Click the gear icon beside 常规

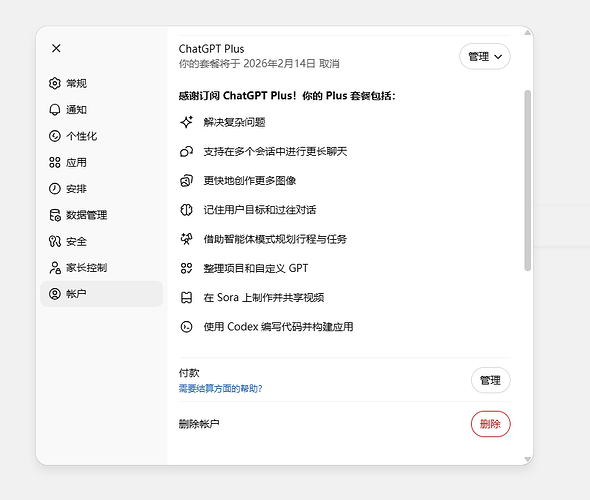point(55,83)
